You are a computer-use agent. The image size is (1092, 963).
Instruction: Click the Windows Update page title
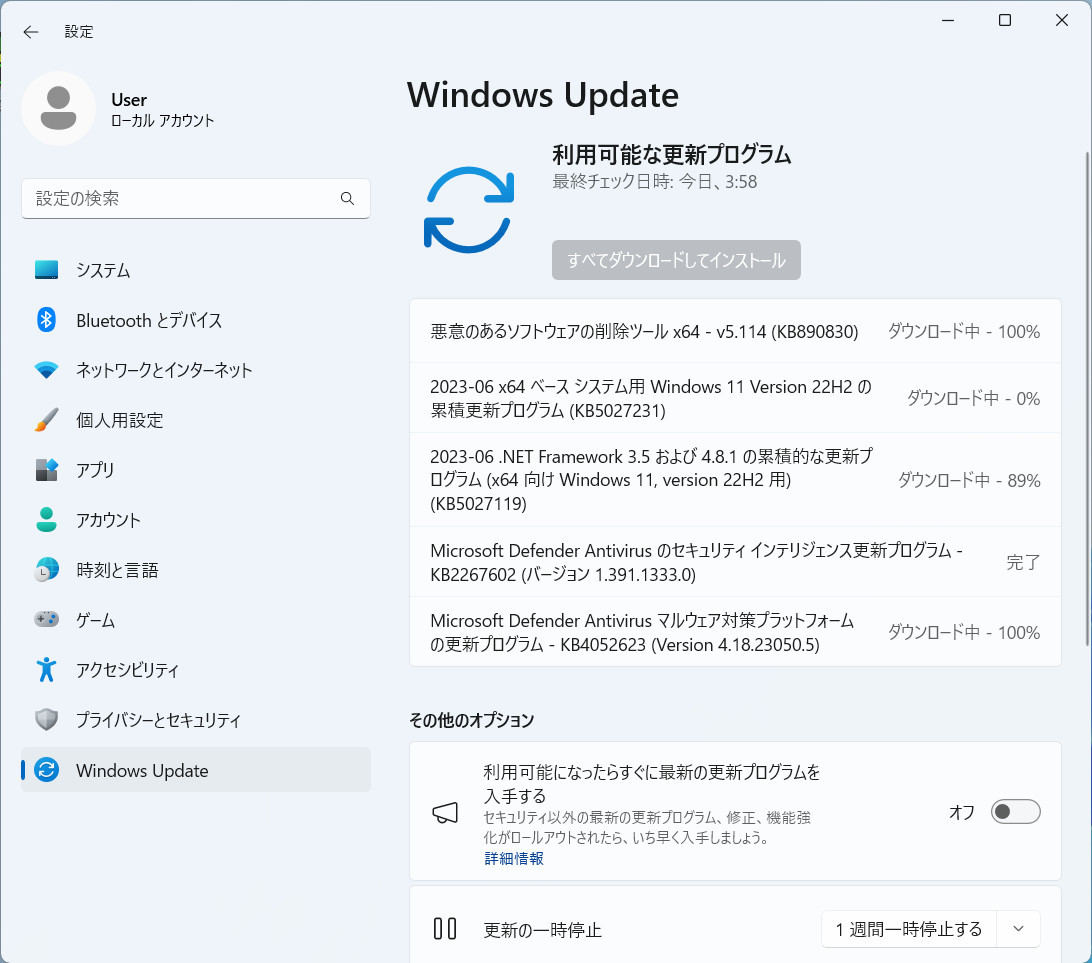pos(543,95)
